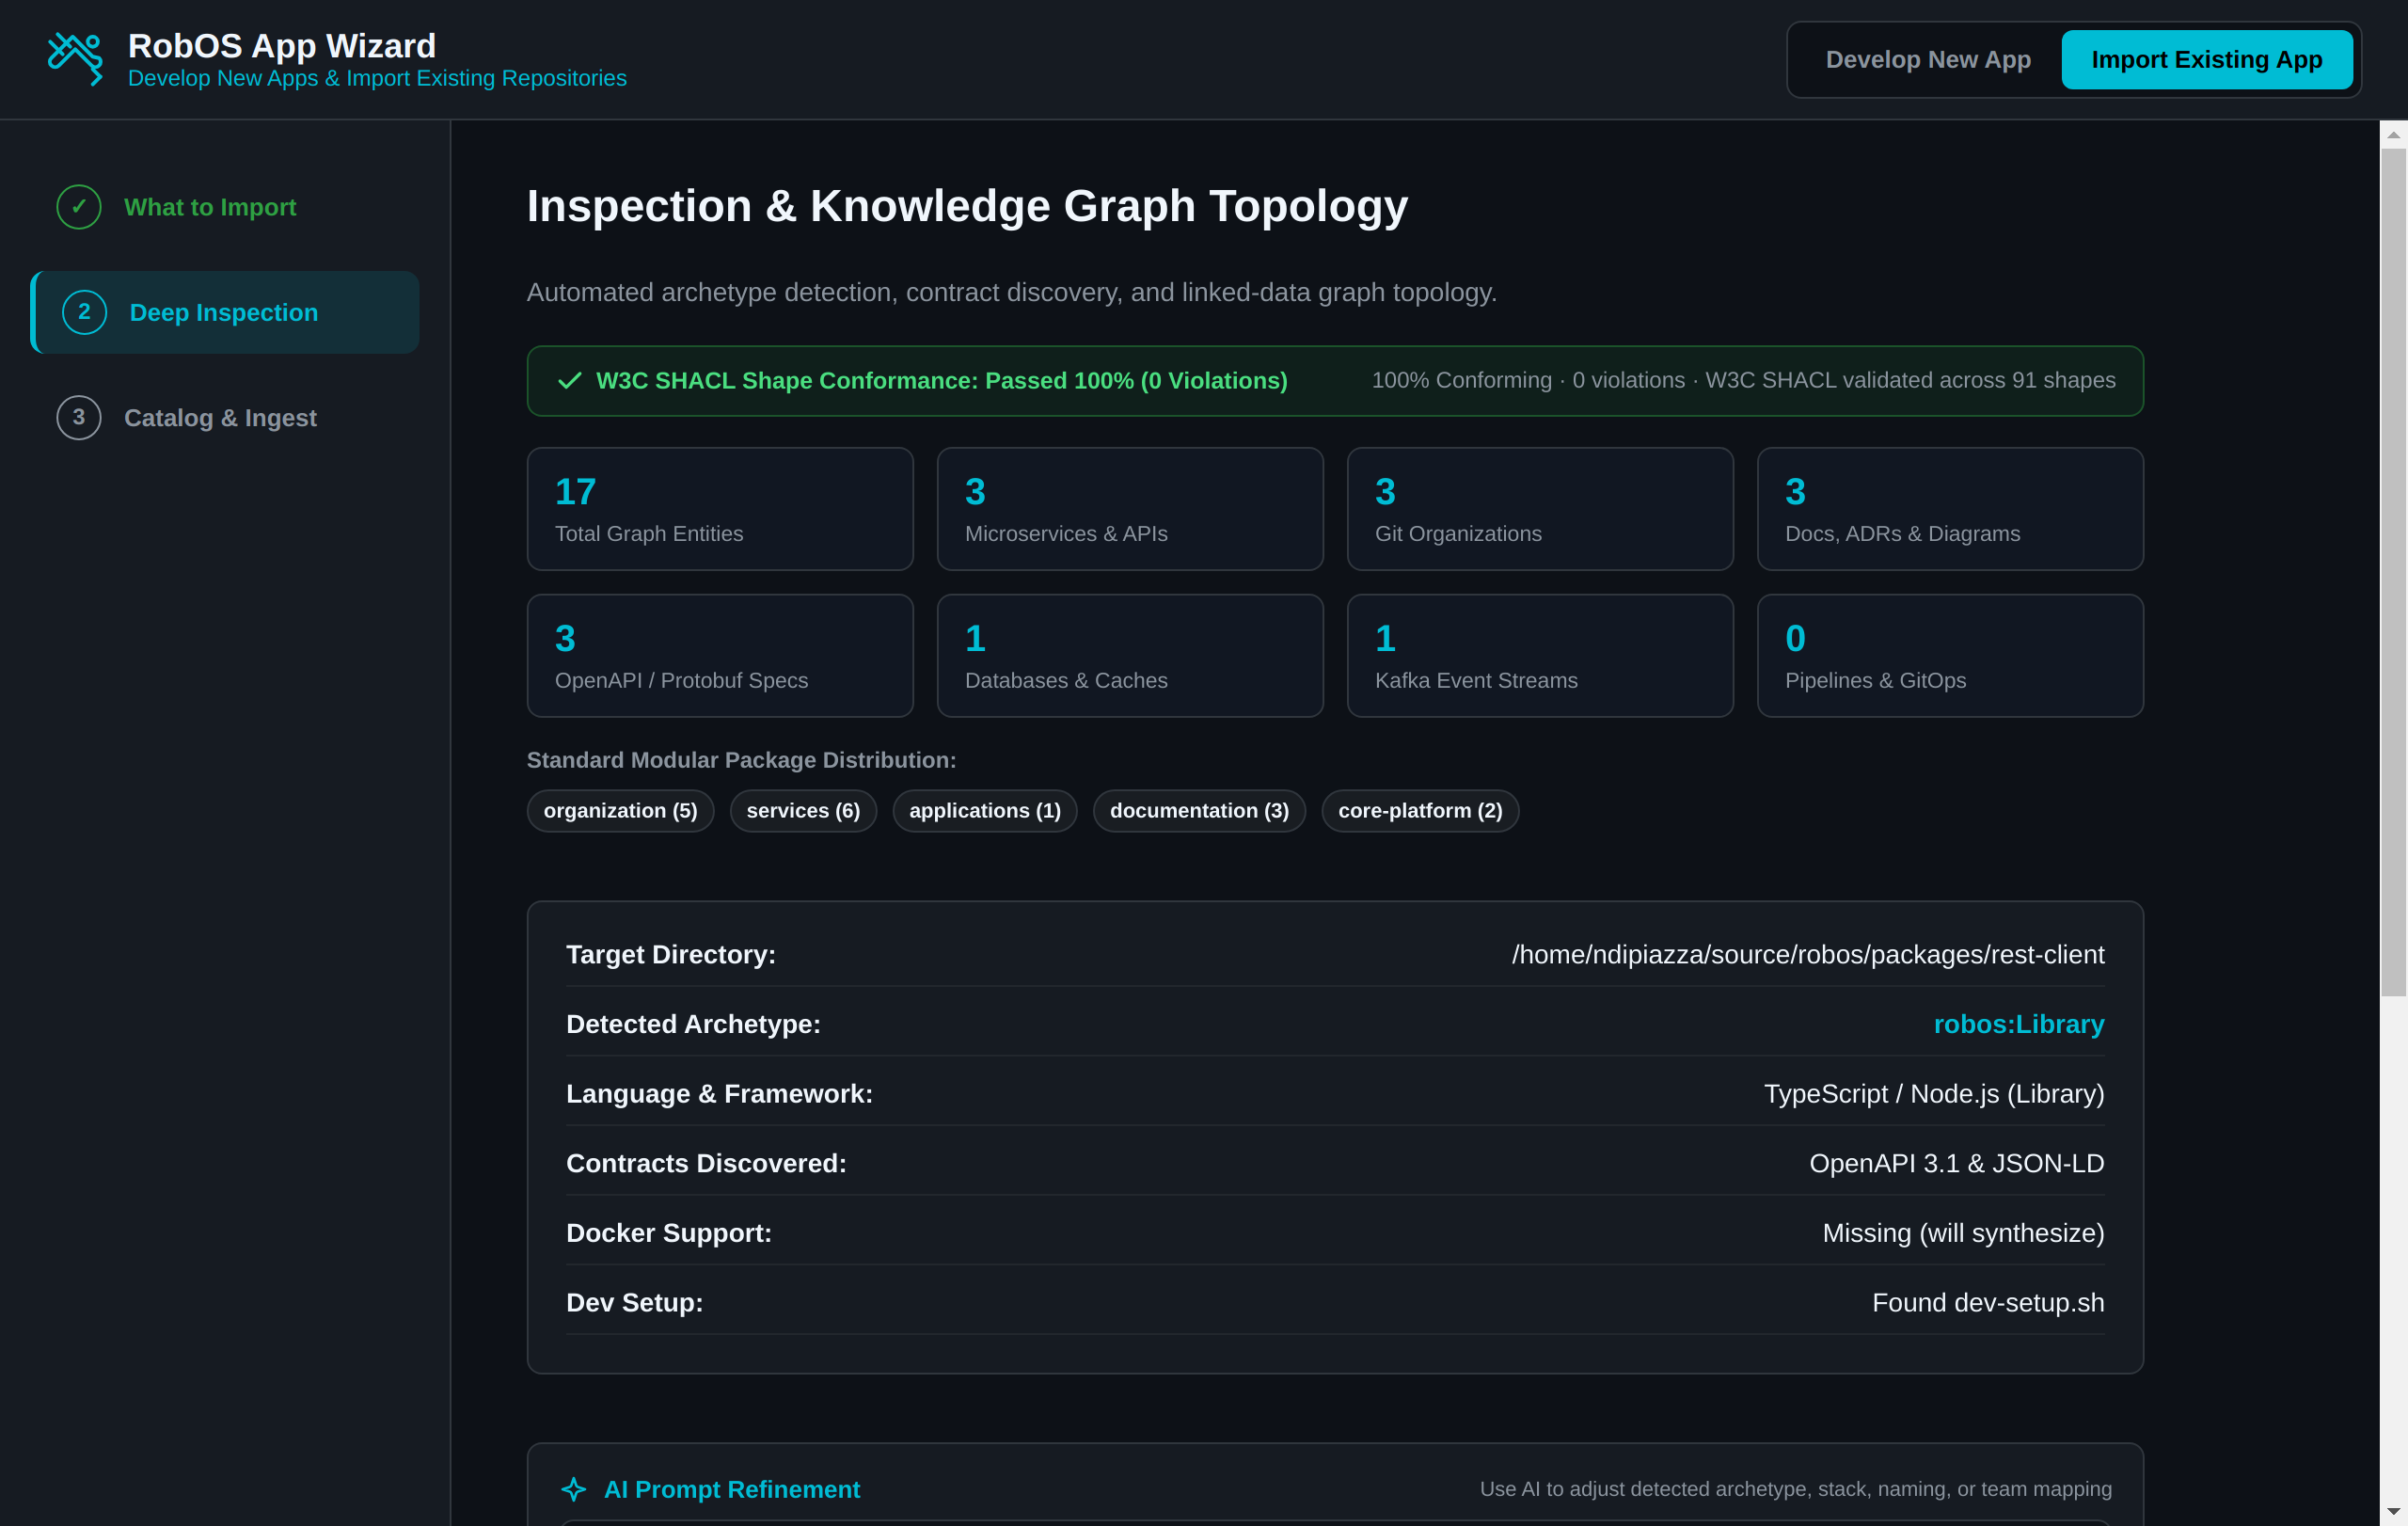Click the core-platform (2) package chip
The image size is (2408, 1526).
click(x=1420, y=811)
